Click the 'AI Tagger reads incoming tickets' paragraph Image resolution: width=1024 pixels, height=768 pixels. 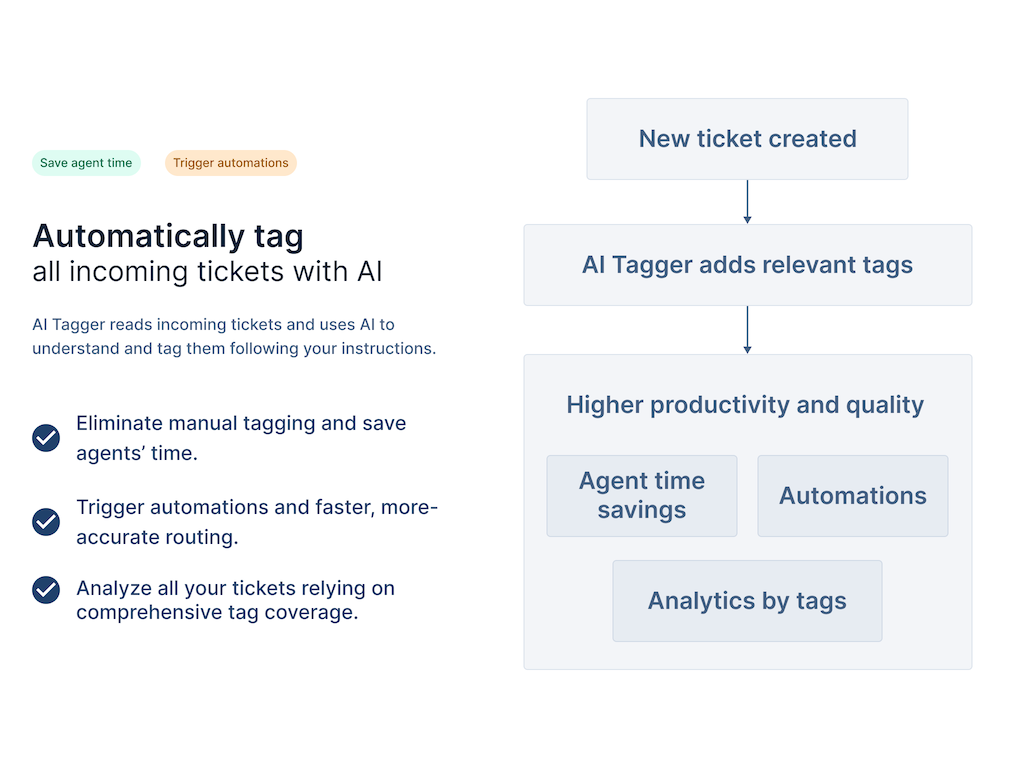click(x=234, y=337)
